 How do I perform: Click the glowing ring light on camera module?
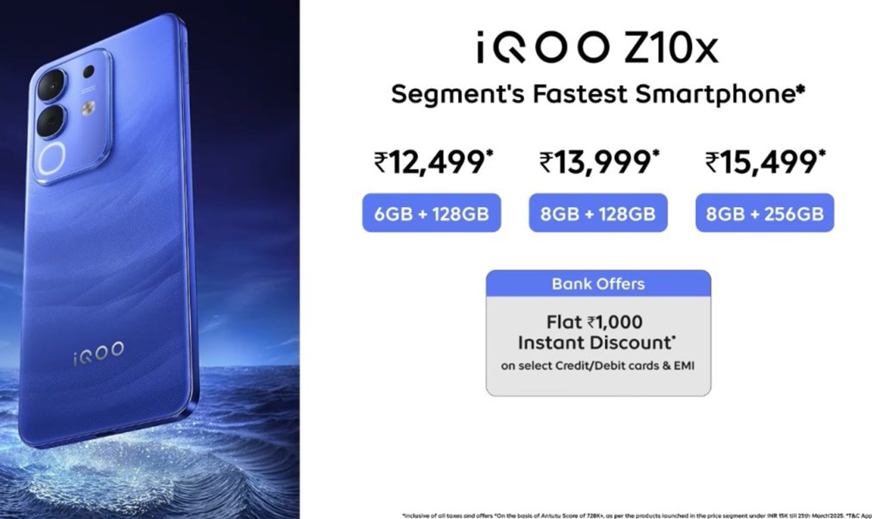click(52, 159)
